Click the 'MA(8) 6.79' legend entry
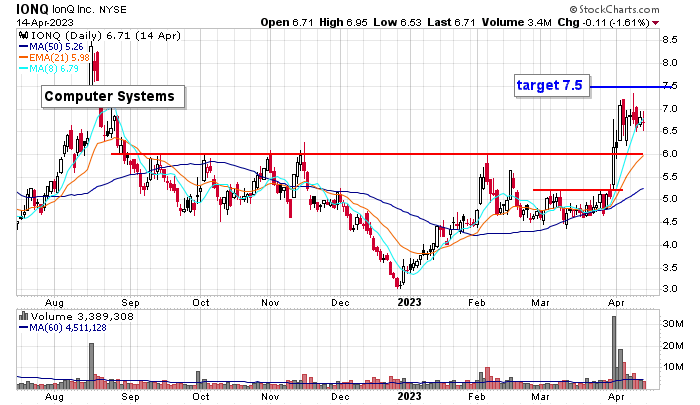The height and width of the screenshot is (405, 700). pyautogui.click(x=54, y=69)
